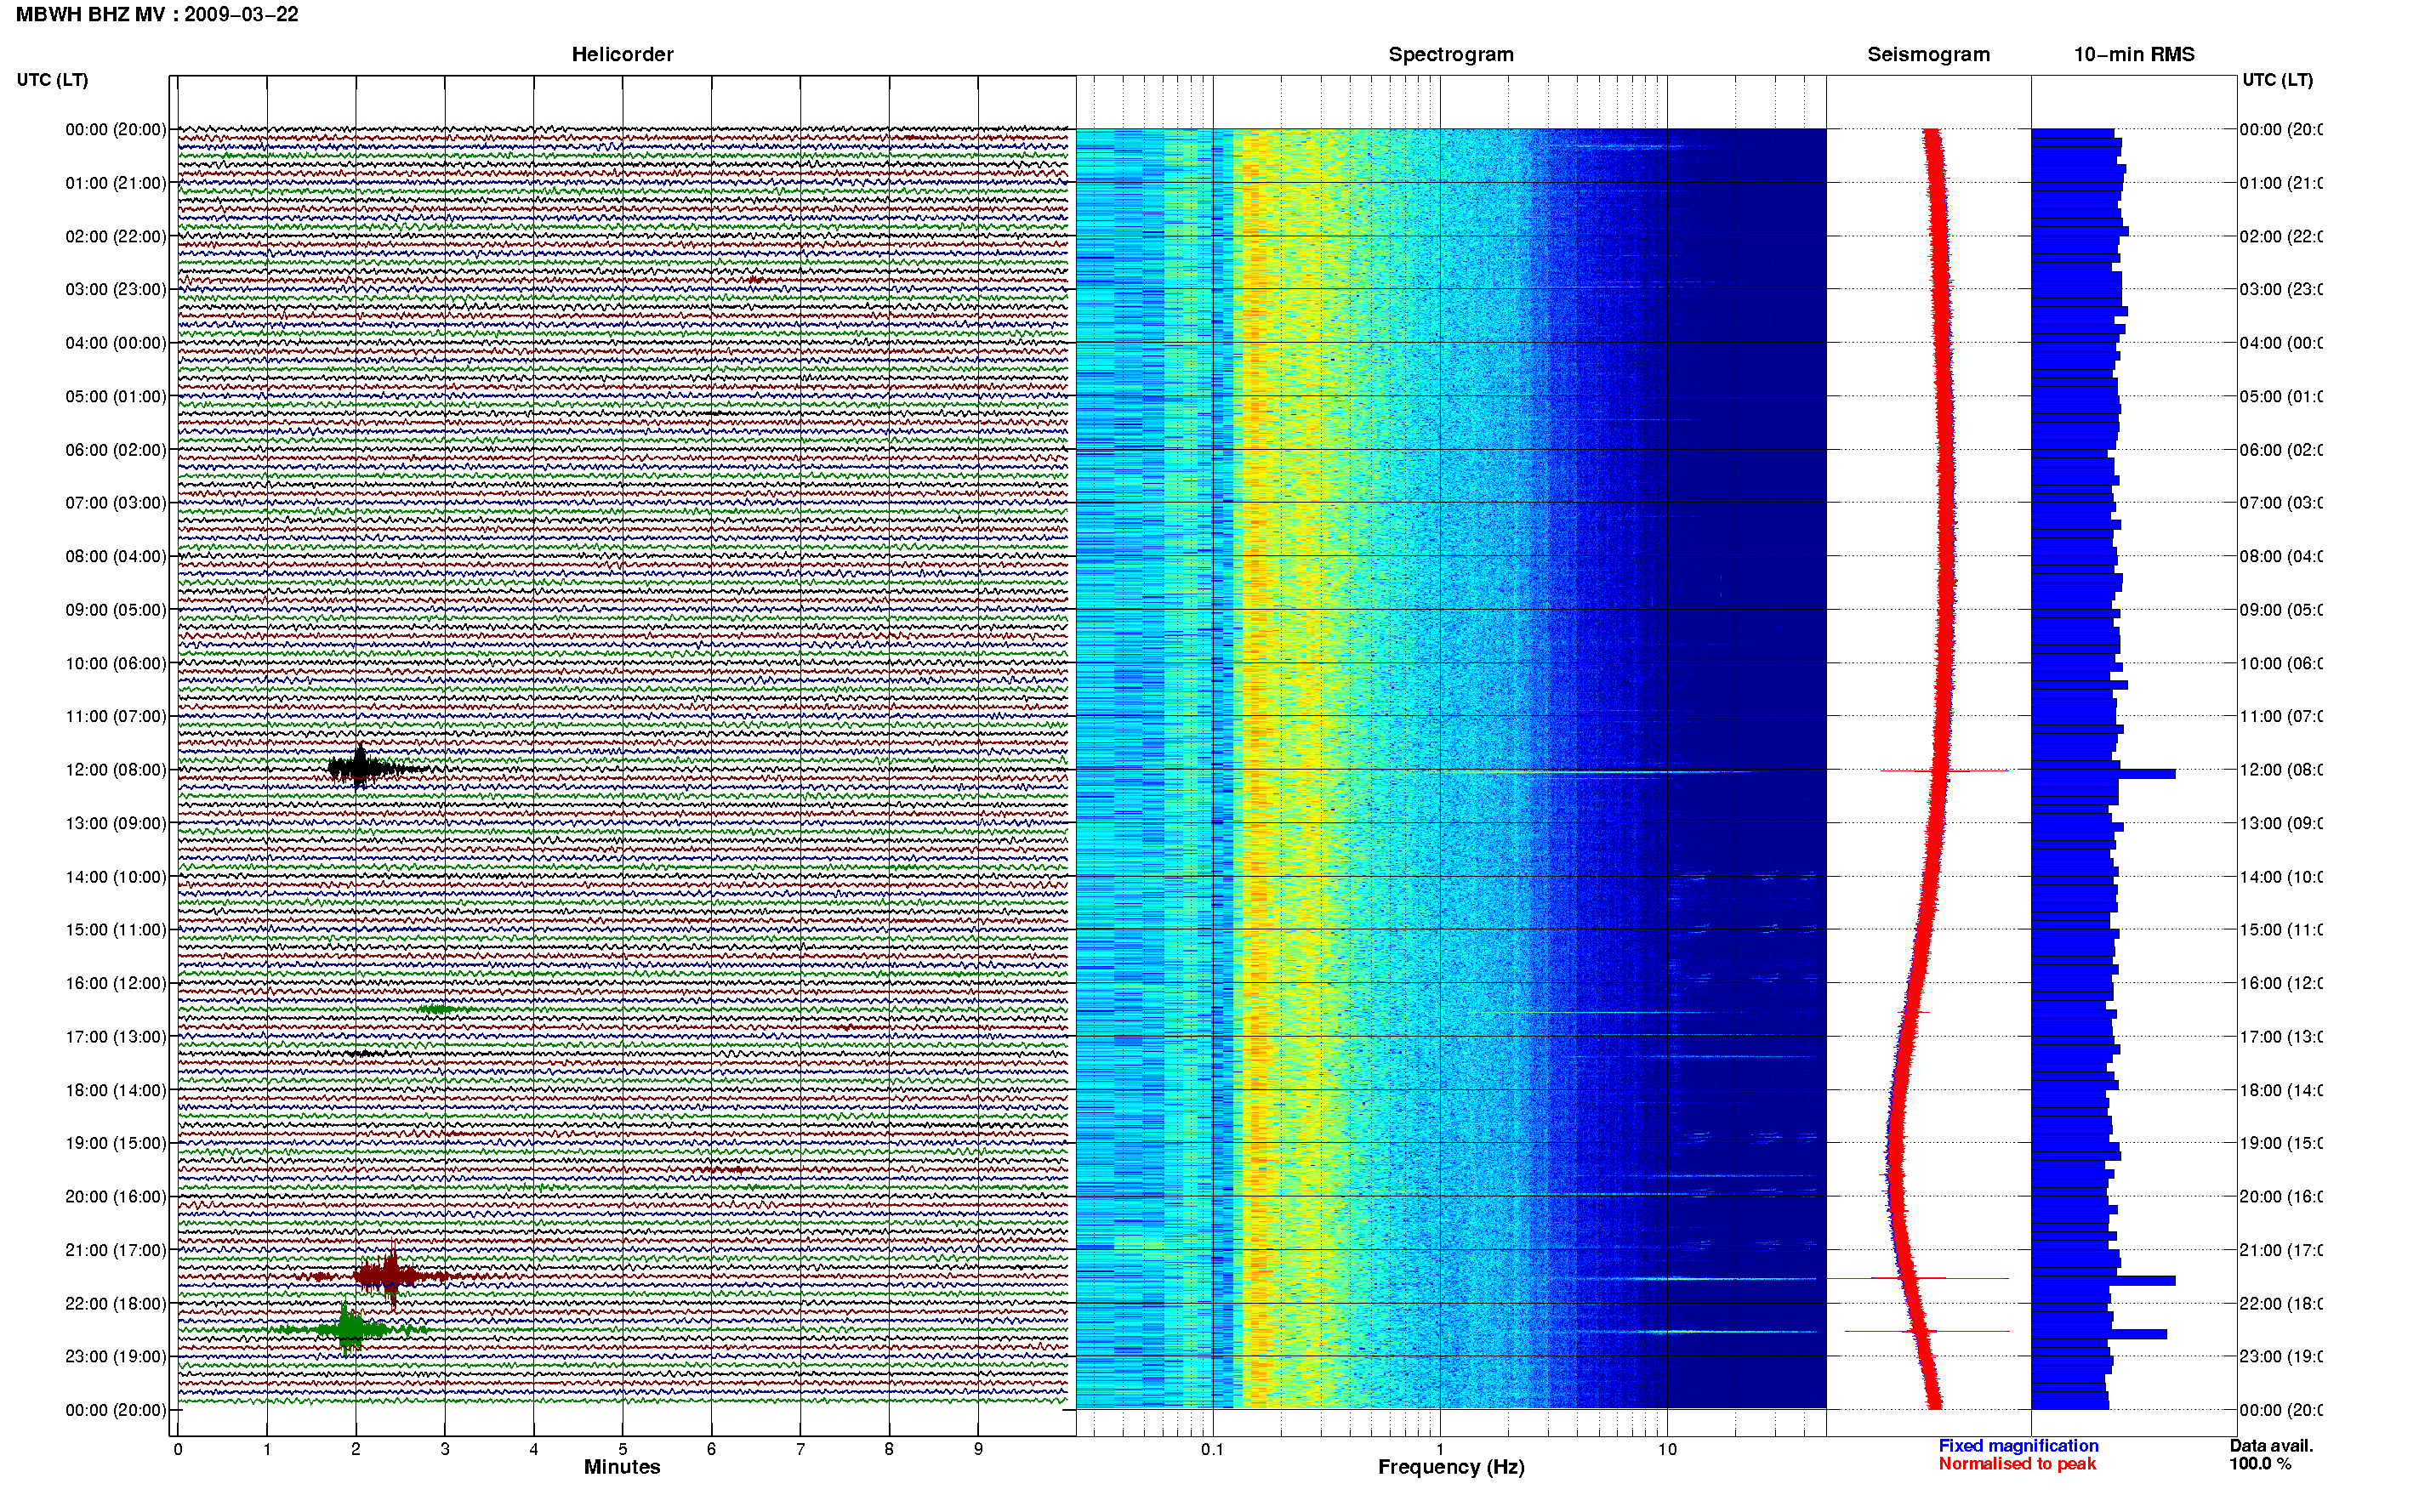Click the '9' minutes tick label
Viewport: 2419px width, 1512px height.
[x=978, y=1449]
